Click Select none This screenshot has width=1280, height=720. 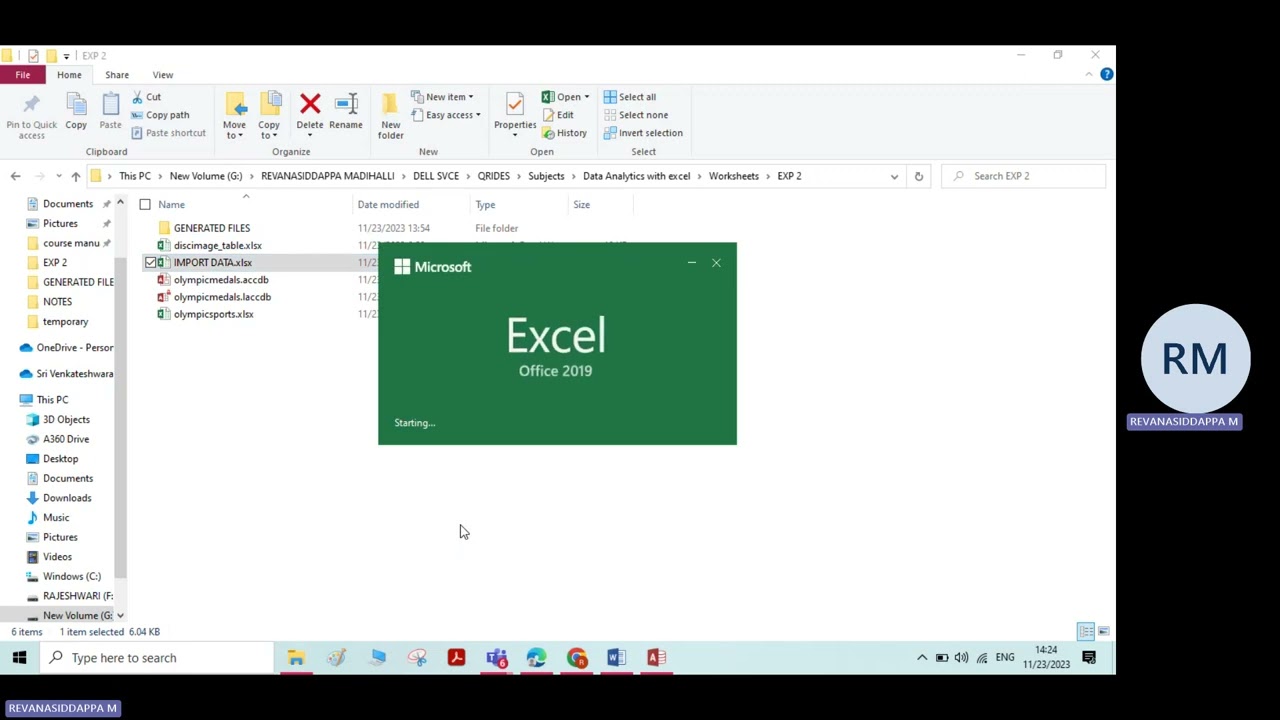(x=635, y=115)
